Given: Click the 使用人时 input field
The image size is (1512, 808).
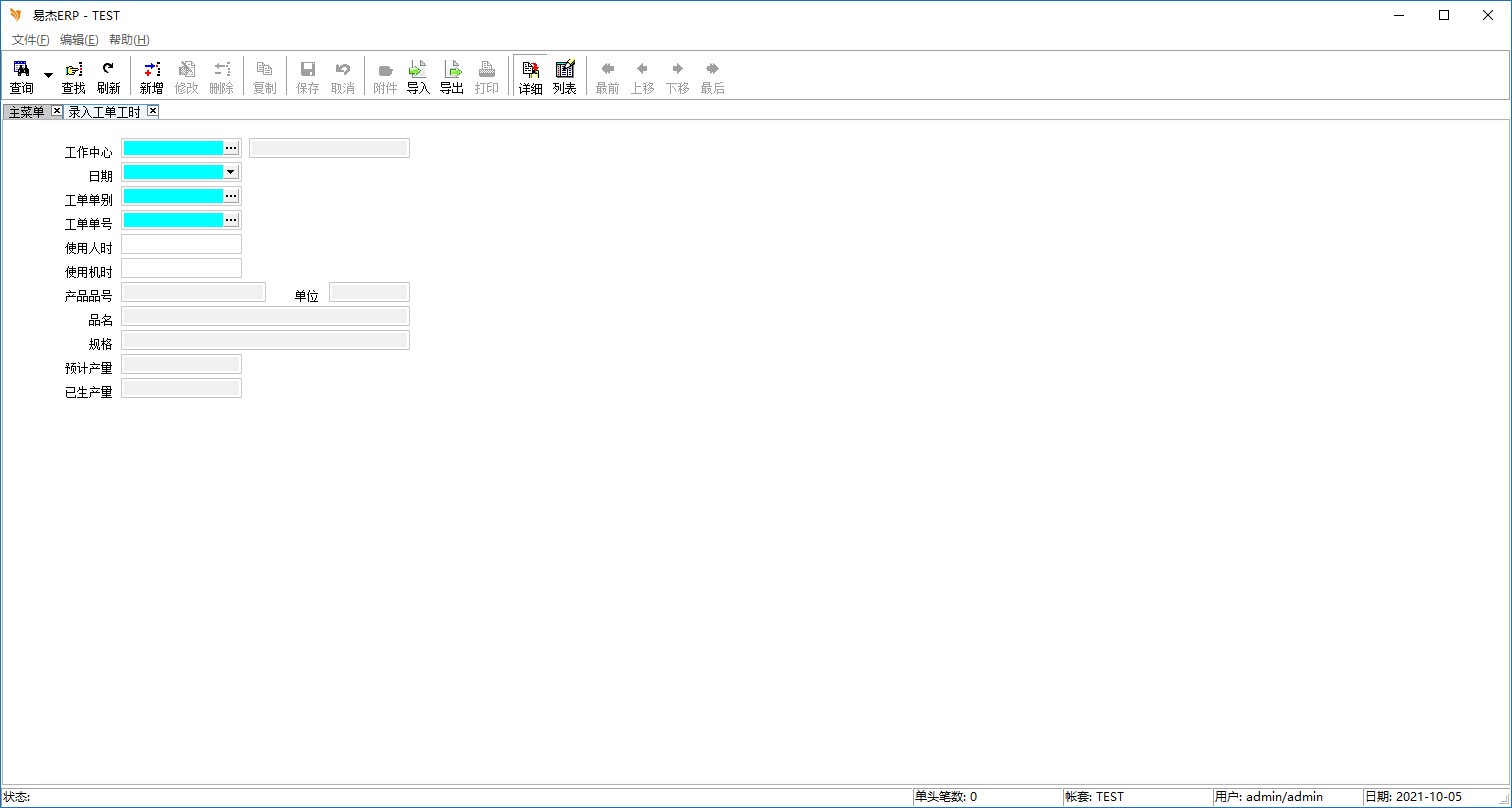Looking at the screenshot, I should tap(181, 244).
